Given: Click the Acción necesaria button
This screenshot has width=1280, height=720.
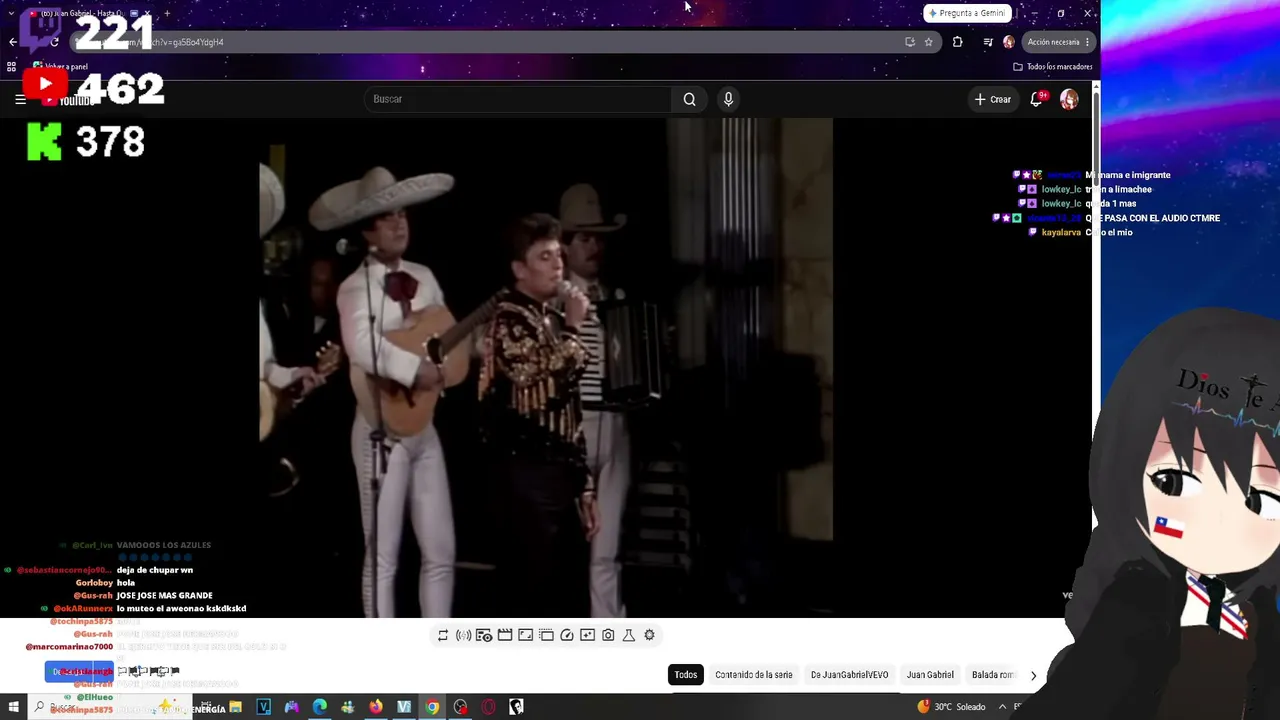Looking at the screenshot, I should 1053,42.
